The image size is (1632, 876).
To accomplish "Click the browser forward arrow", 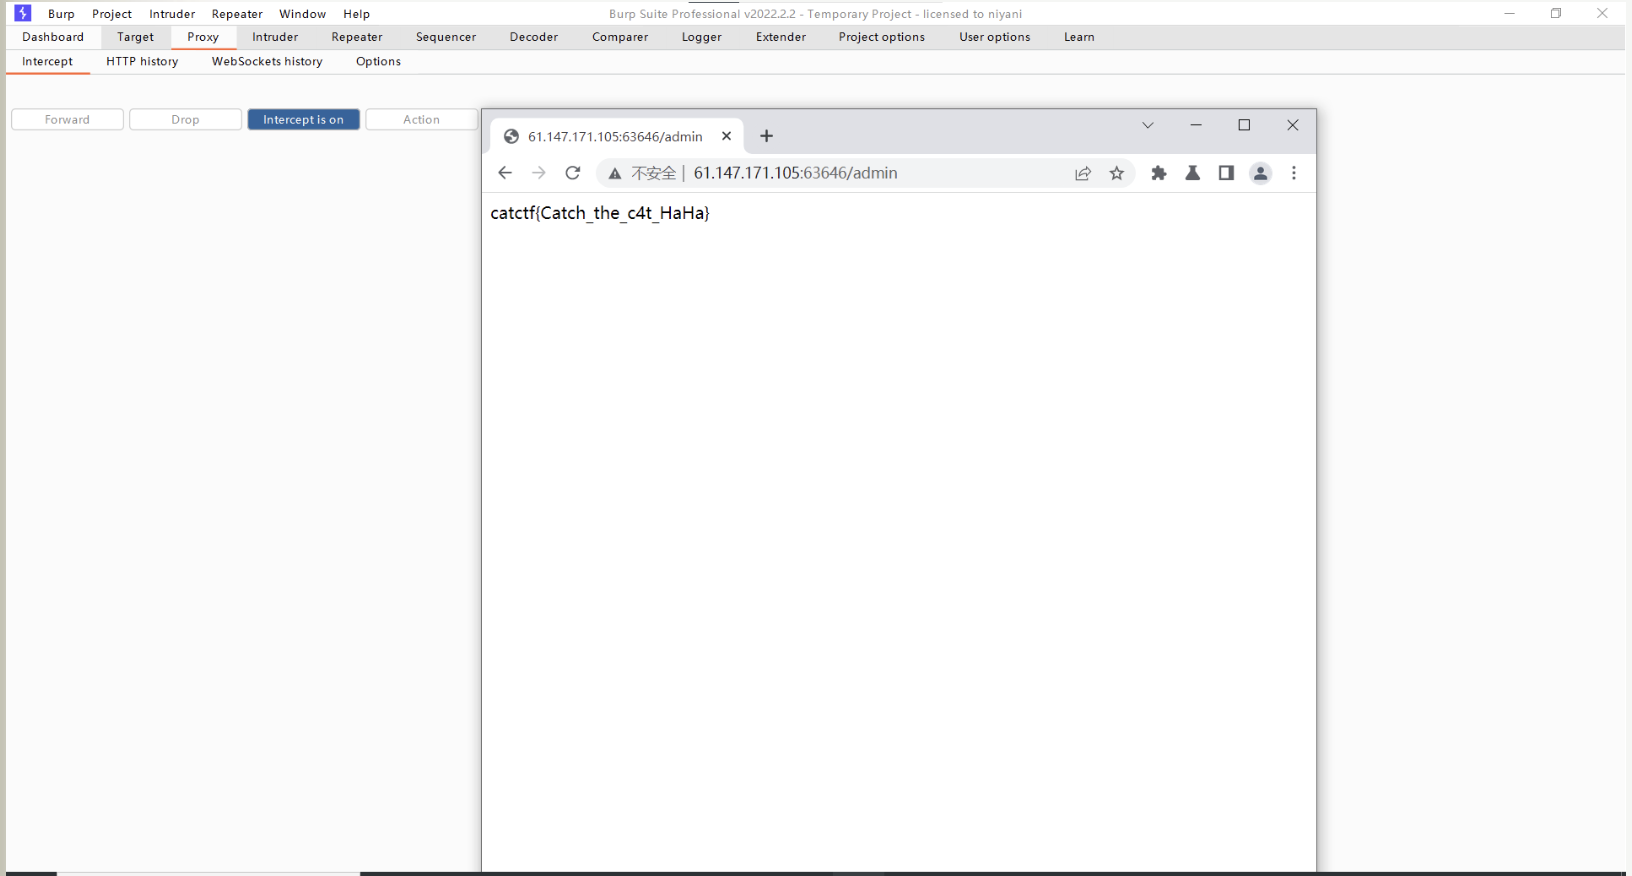I will 539,173.
